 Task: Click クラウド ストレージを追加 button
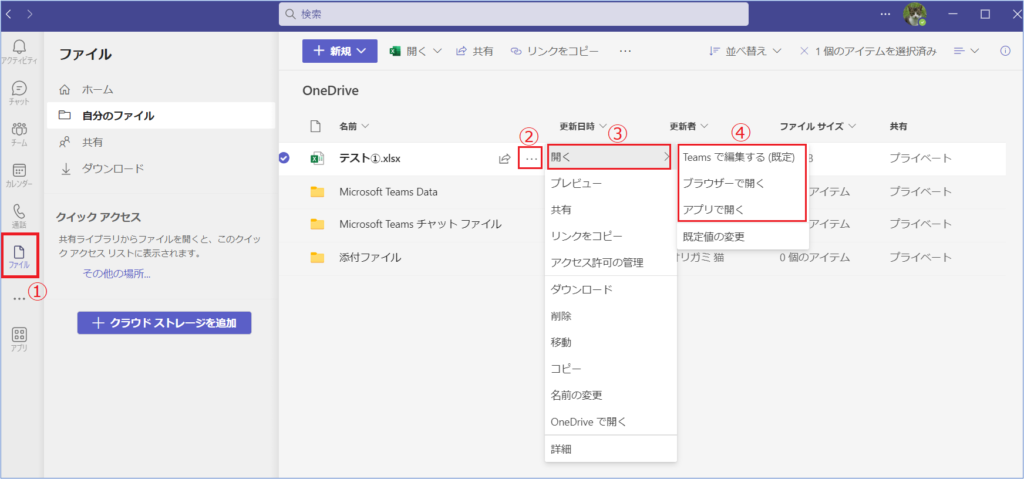pos(164,323)
